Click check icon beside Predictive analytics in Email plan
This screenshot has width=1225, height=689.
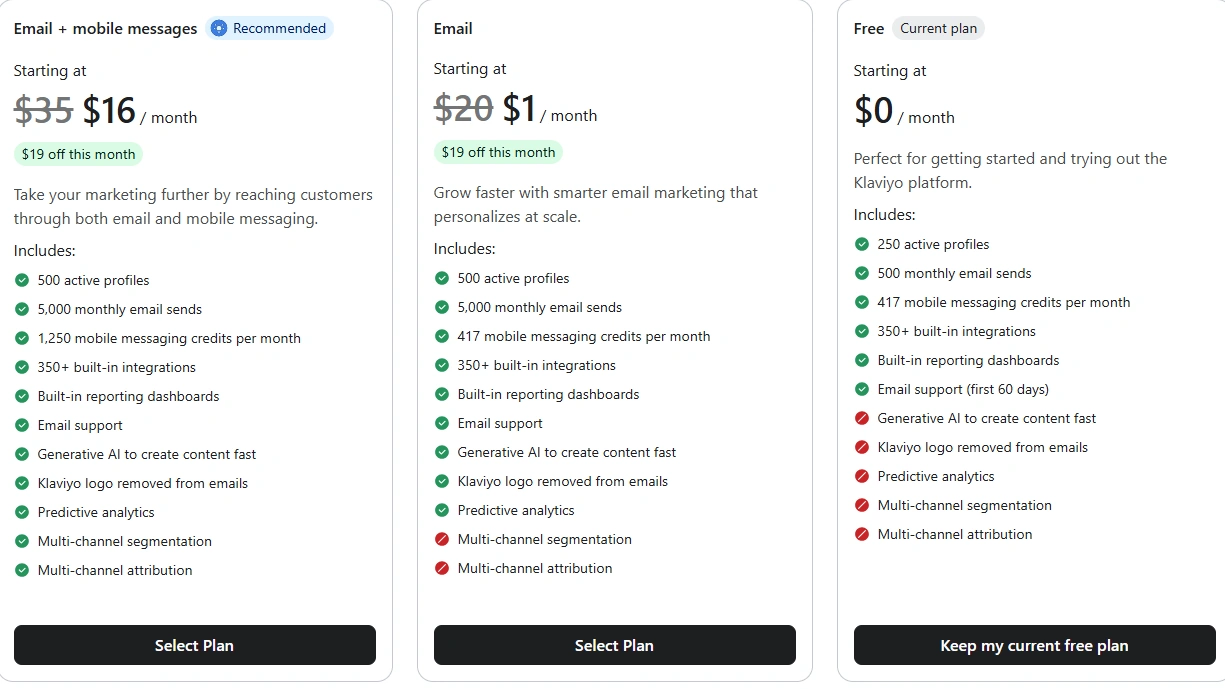(442, 510)
